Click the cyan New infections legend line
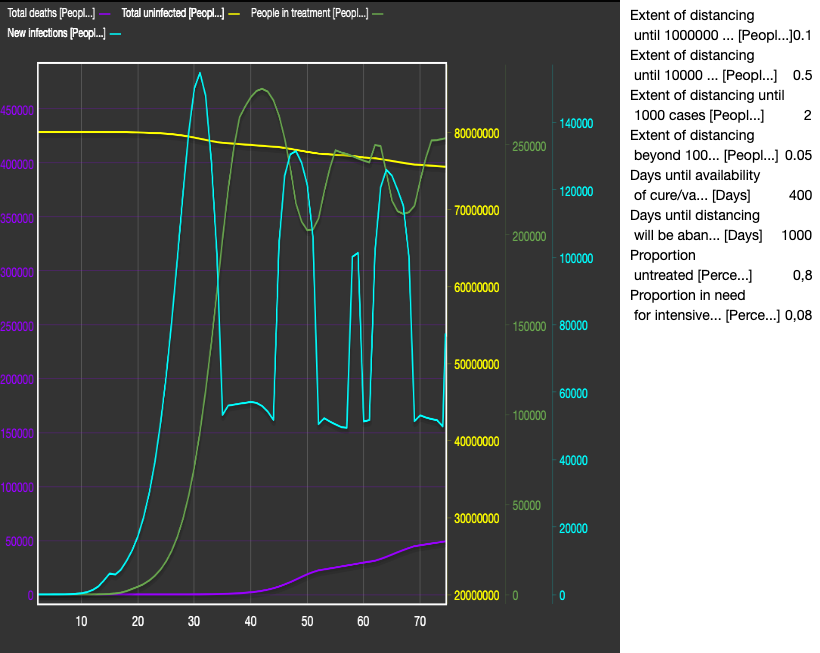 point(115,34)
